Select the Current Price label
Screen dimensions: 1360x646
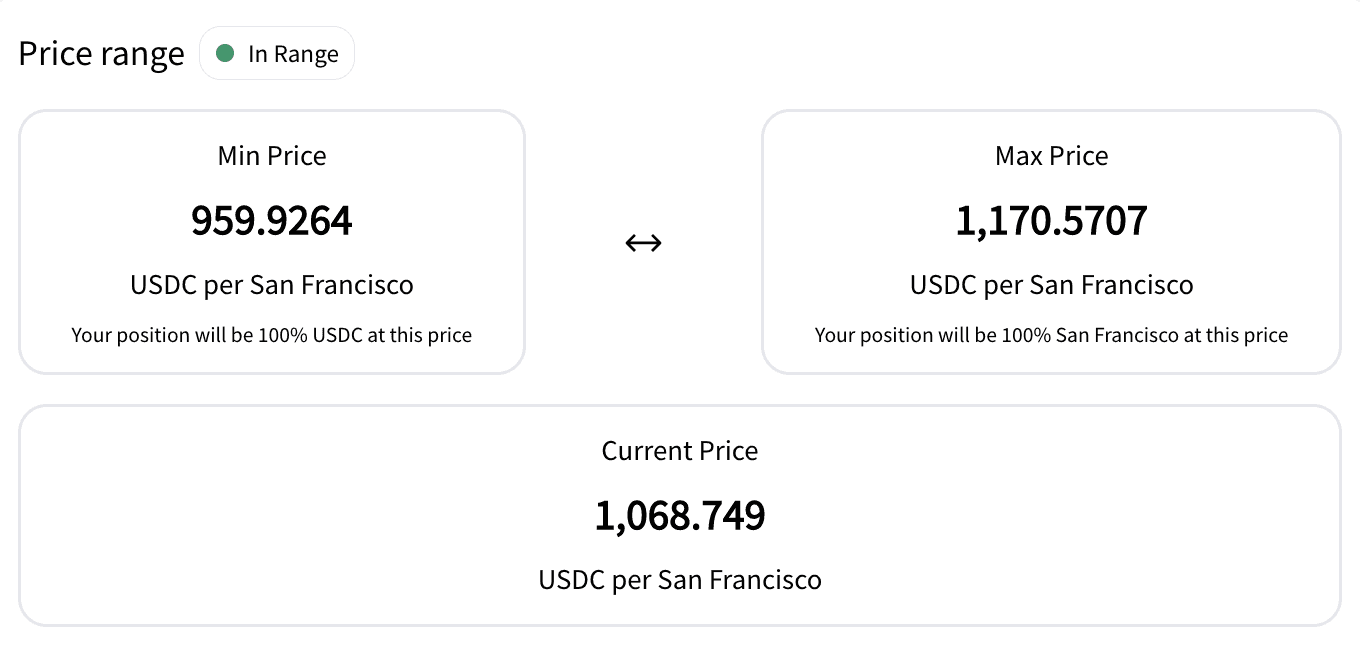point(680,451)
